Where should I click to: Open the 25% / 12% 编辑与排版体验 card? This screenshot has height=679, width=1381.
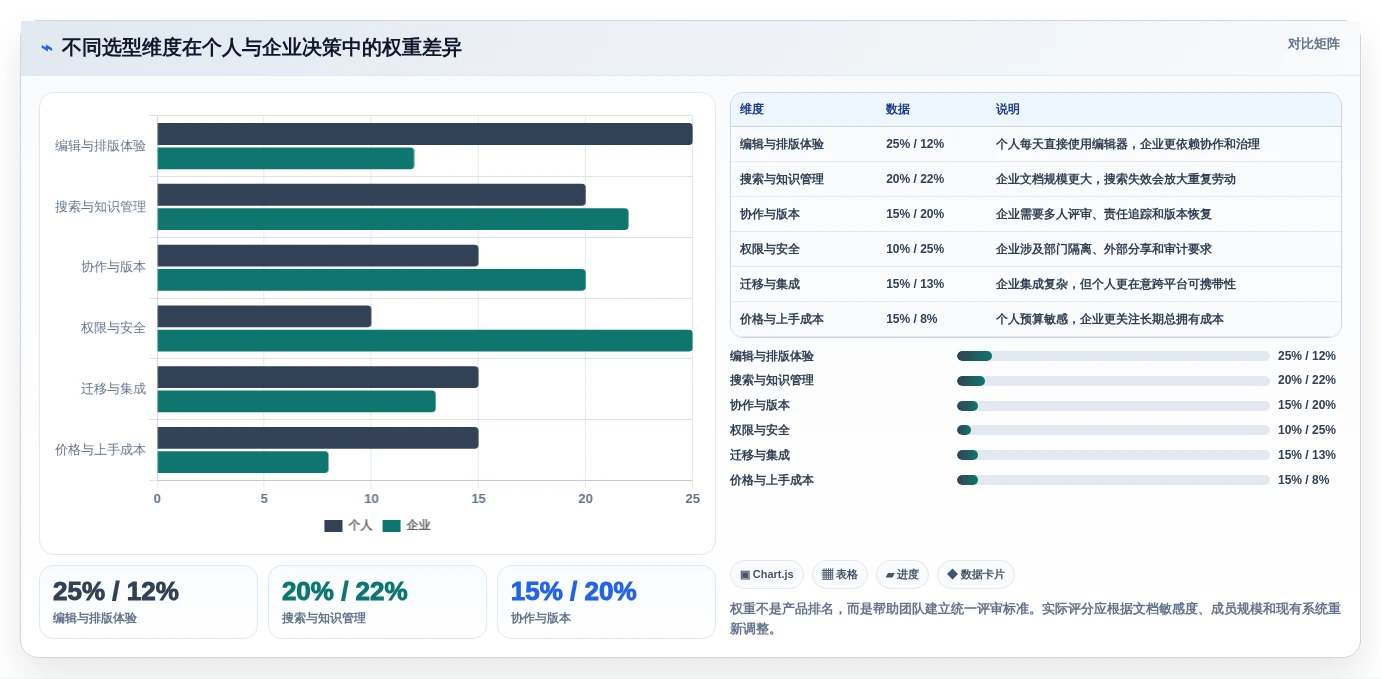pyautogui.click(x=148, y=602)
